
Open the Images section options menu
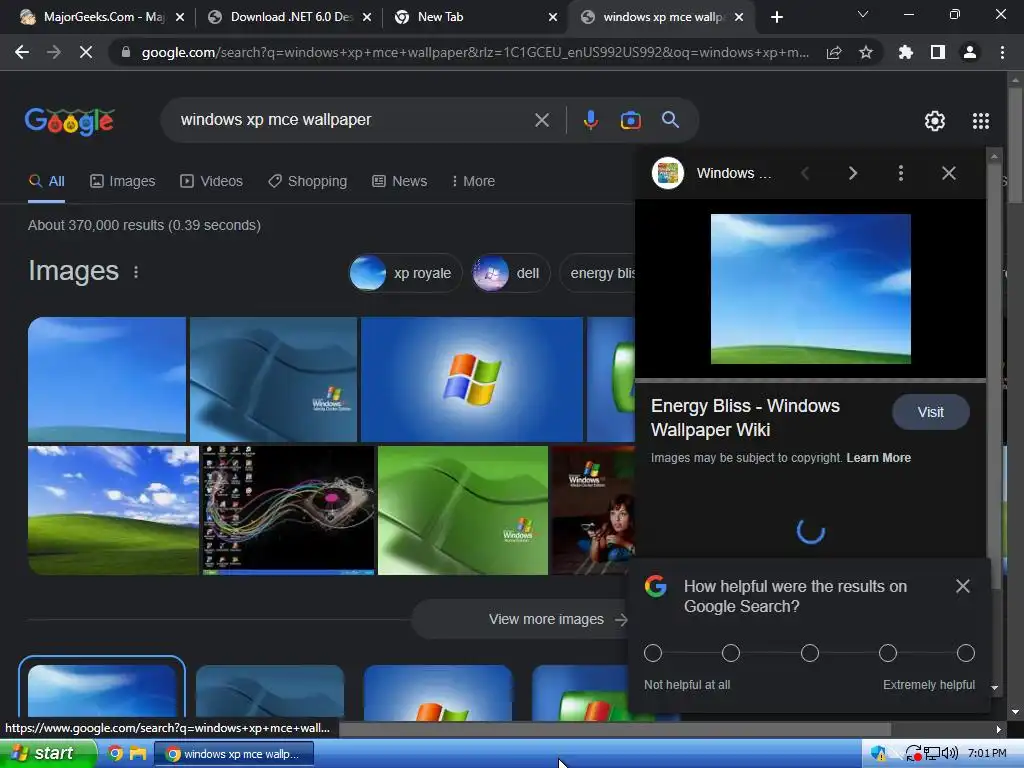click(136, 272)
